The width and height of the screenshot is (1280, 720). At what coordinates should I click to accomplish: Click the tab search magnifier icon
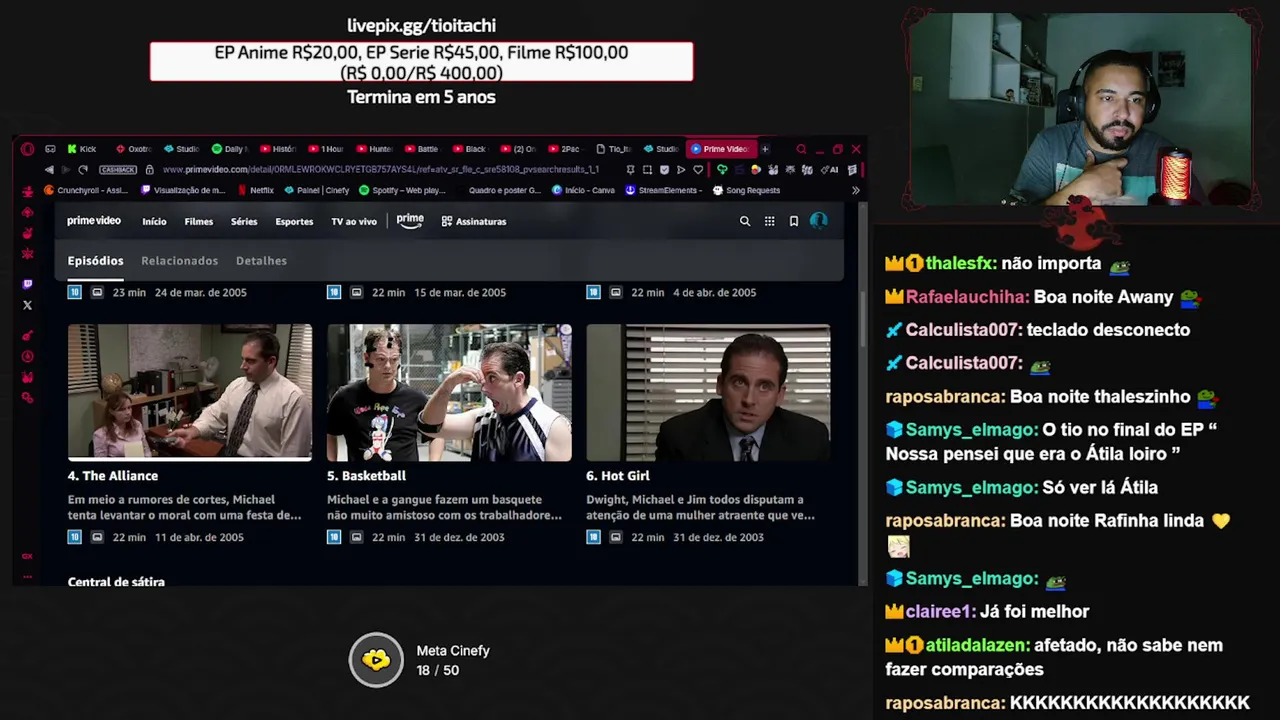click(801, 149)
